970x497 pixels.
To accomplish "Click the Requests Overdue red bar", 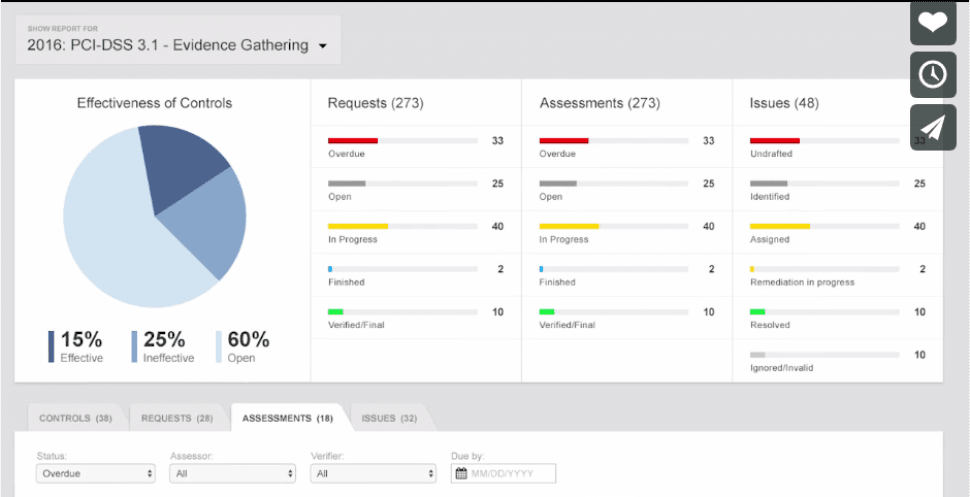I will click(x=353, y=140).
